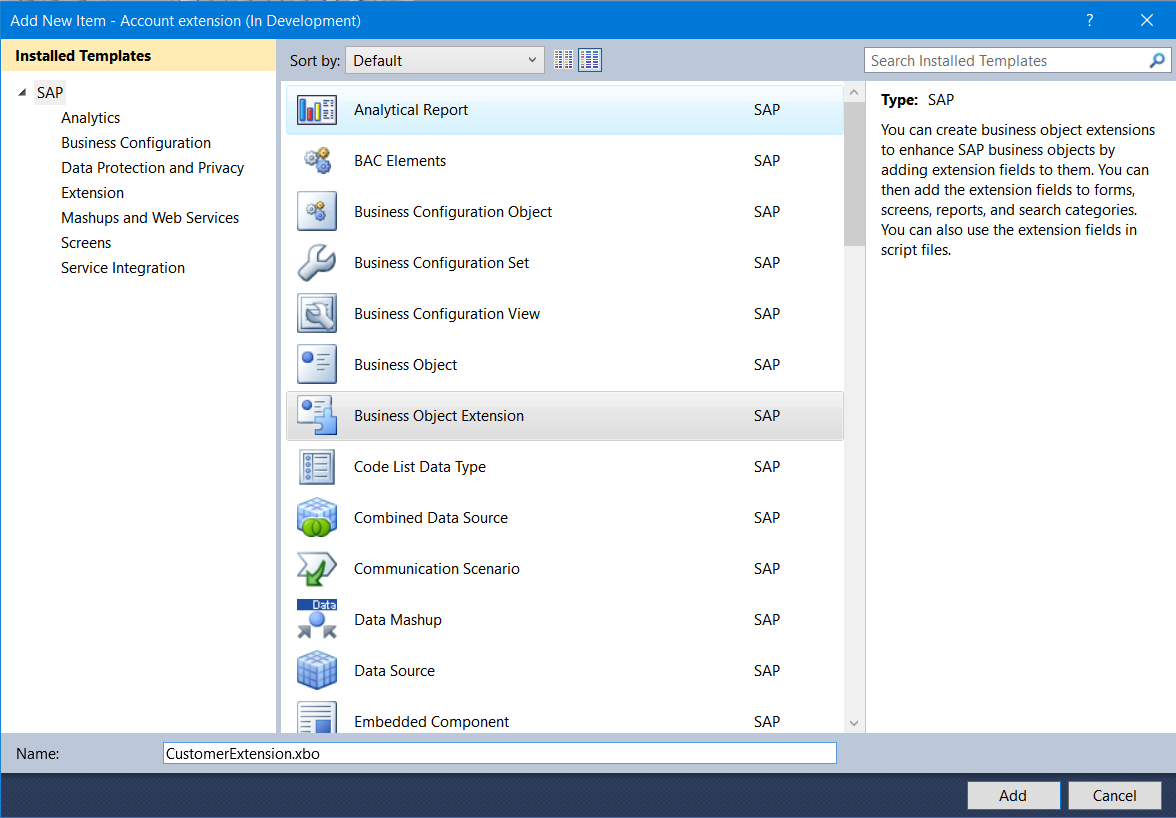Viewport: 1176px width, 818px height.
Task: Pick the Code List Data Type icon
Action: 317,467
